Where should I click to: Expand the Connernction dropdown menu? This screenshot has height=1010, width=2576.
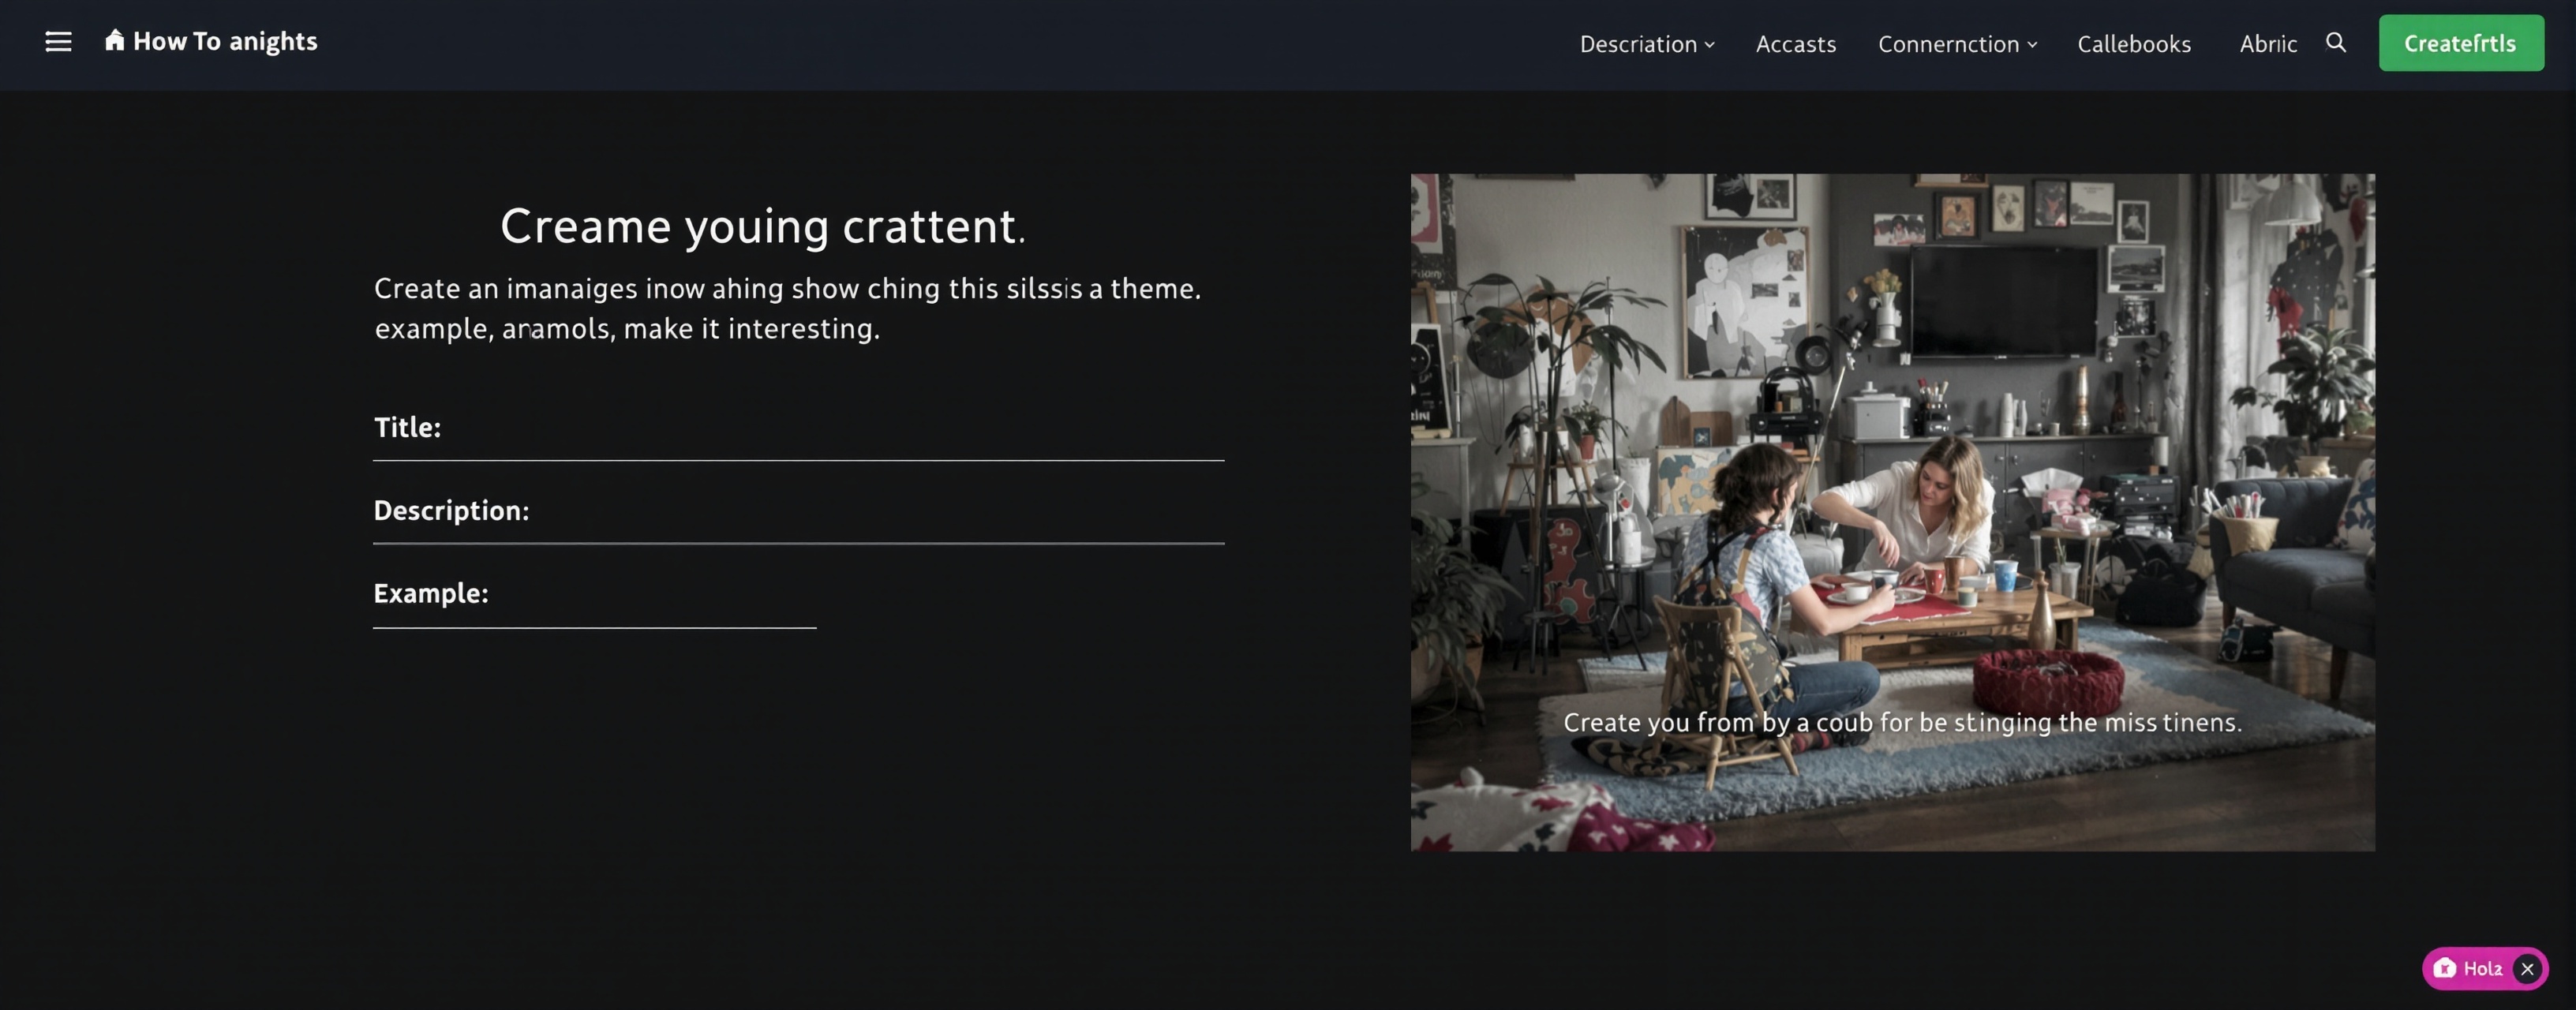pyautogui.click(x=1957, y=44)
